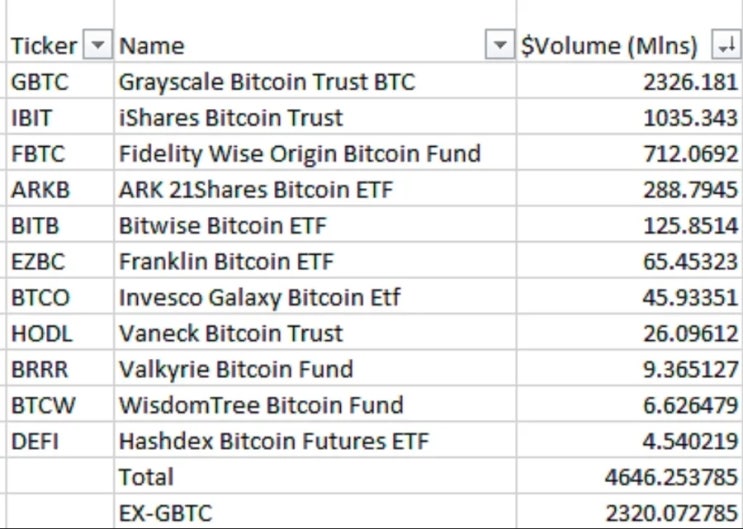Select the Bitwise Bitcoin ETF cell

coord(222,226)
